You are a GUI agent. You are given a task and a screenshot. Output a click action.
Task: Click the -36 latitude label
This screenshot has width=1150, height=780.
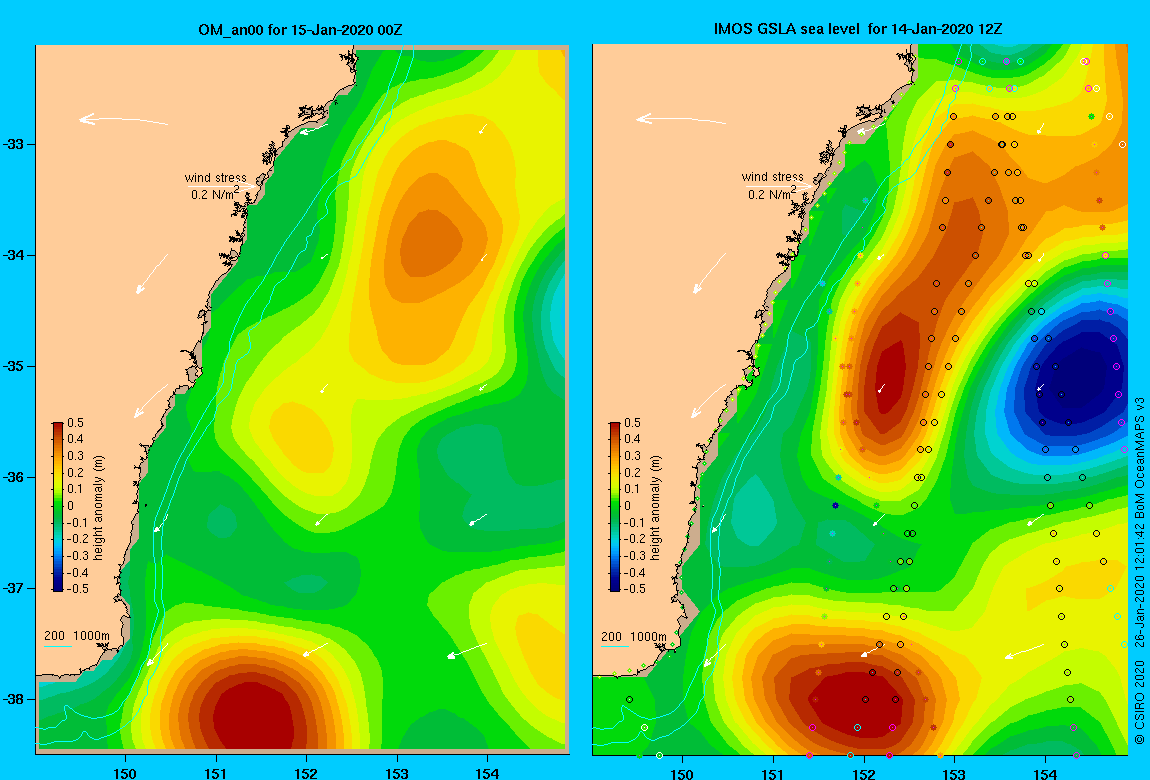[14, 477]
